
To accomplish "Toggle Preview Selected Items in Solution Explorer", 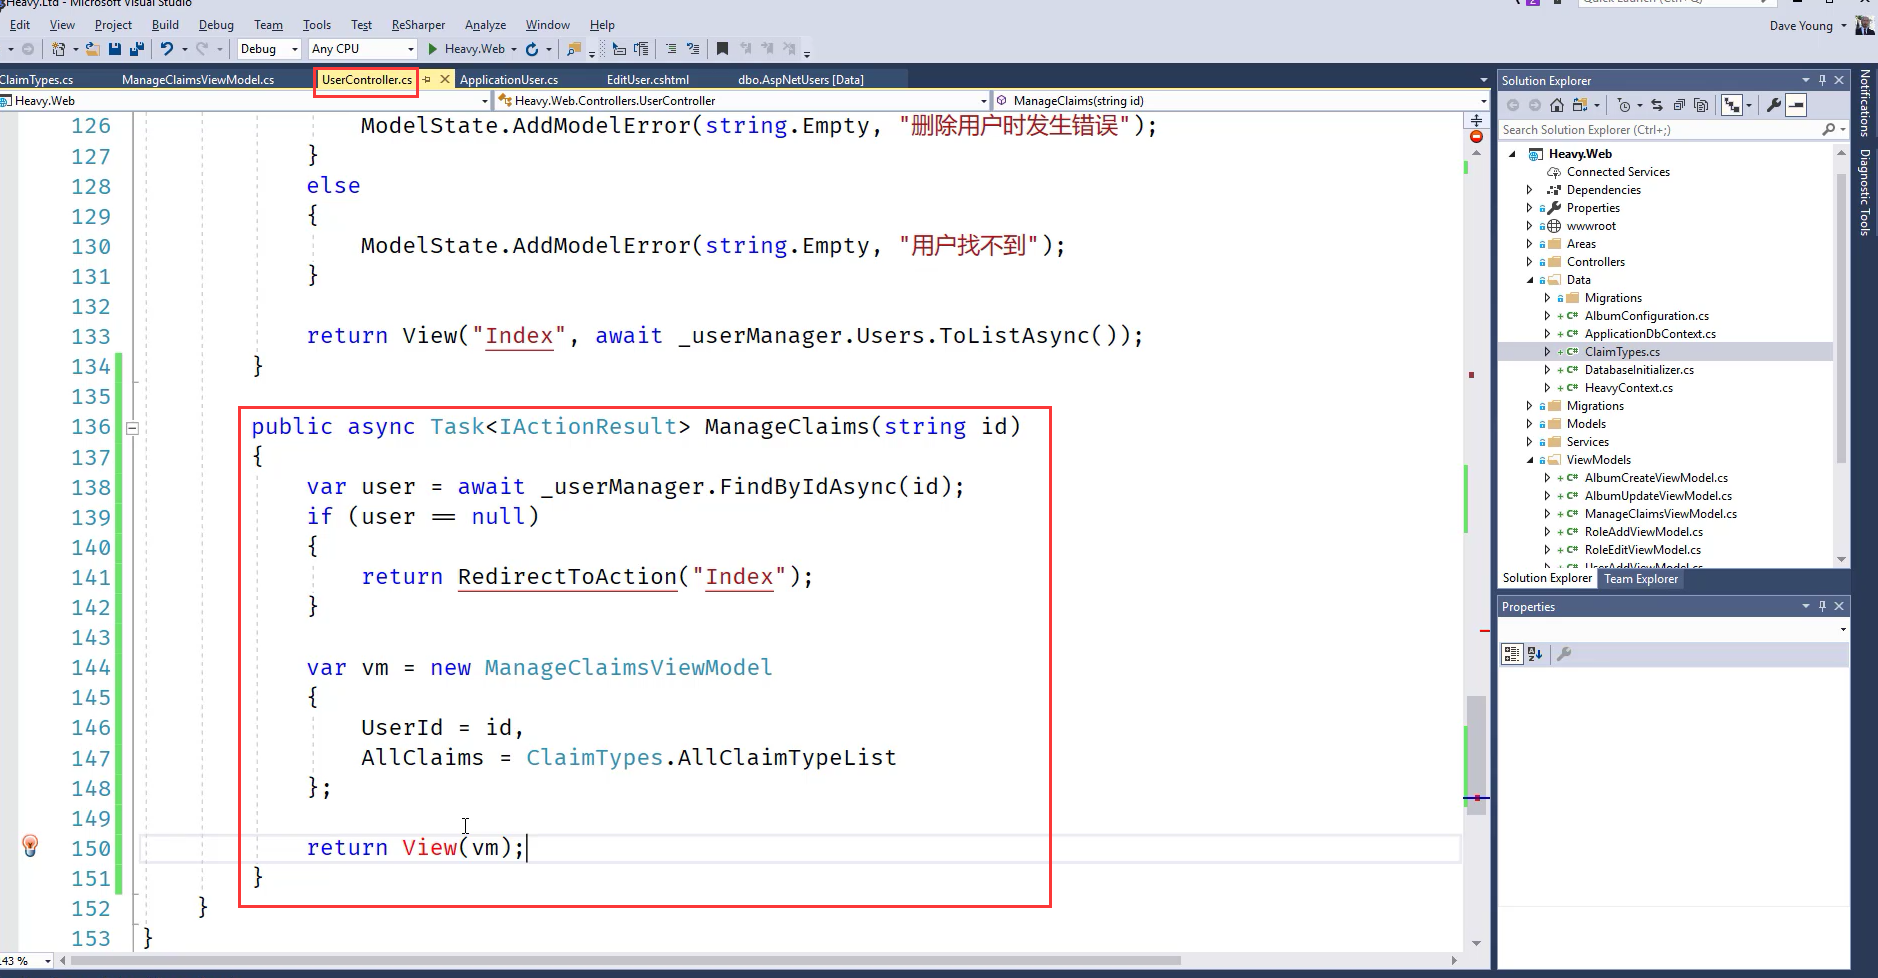I will click(x=1796, y=105).
